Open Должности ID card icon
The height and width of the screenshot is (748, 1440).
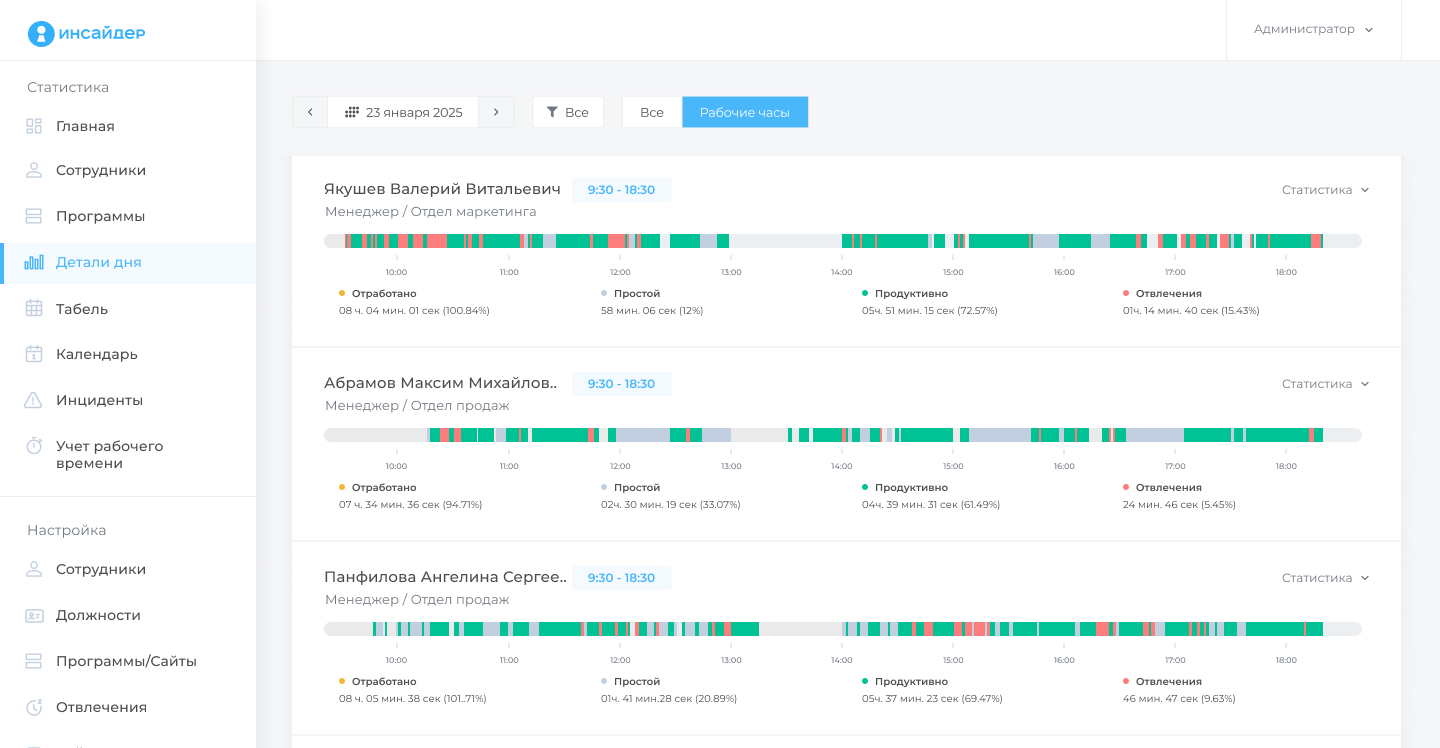tap(34, 615)
